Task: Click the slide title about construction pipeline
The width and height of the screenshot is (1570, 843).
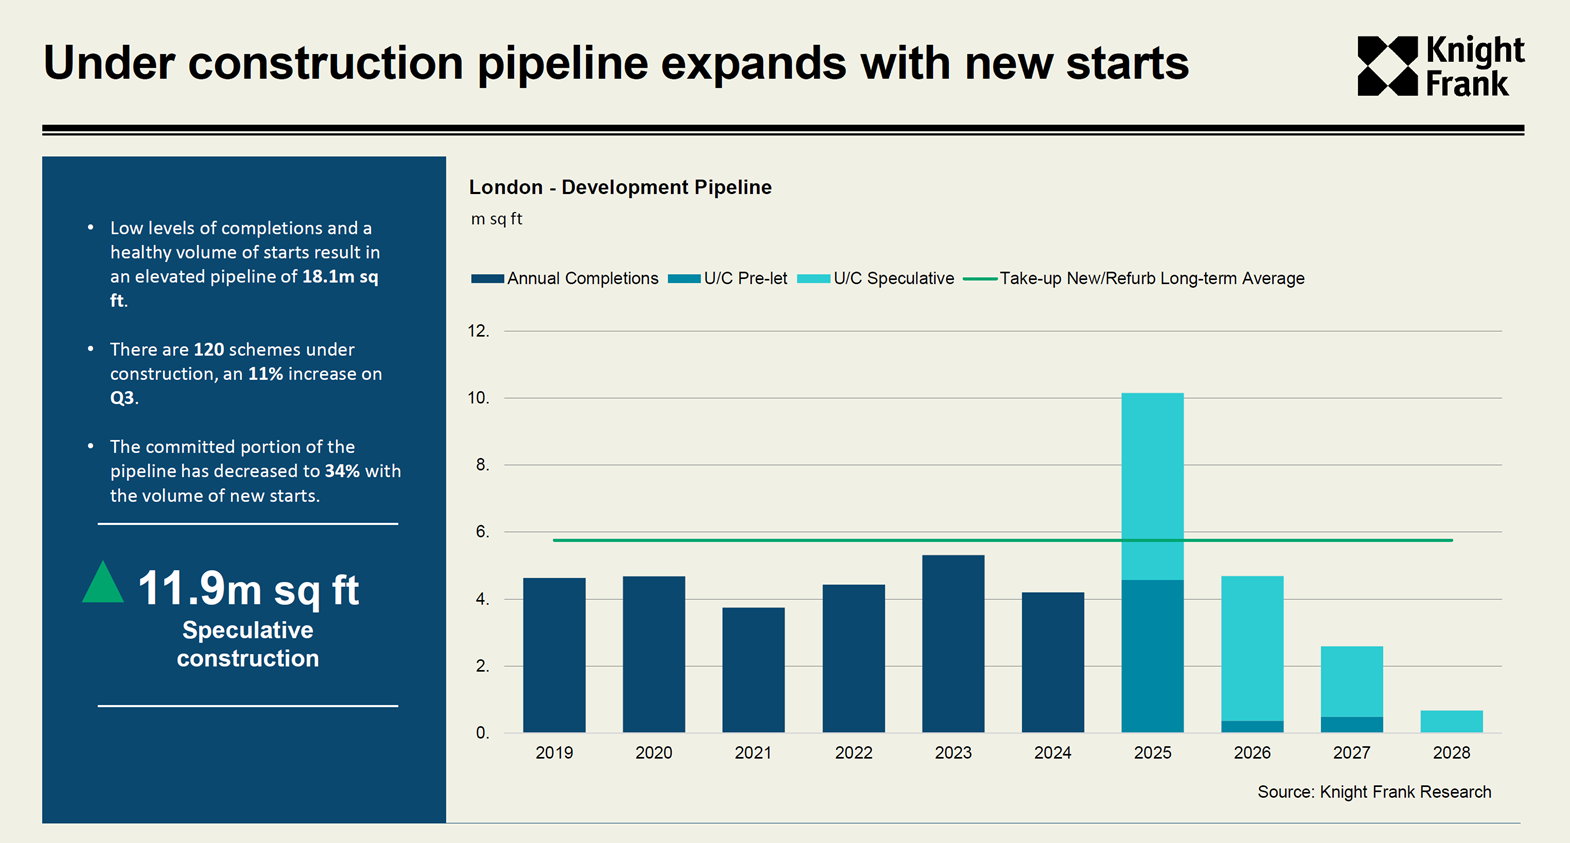Action: click(616, 63)
